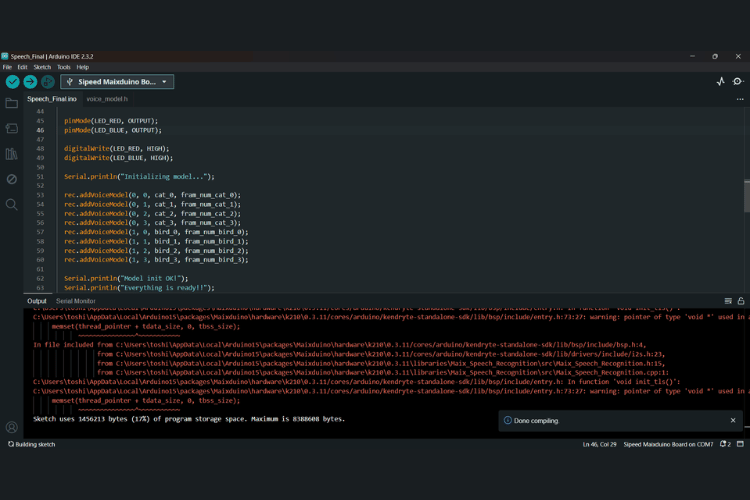The height and width of the screenshot is (500, 750).
Task: Open the Sketchbook folder sidebar icon
Action: click(x=11, y=103)
